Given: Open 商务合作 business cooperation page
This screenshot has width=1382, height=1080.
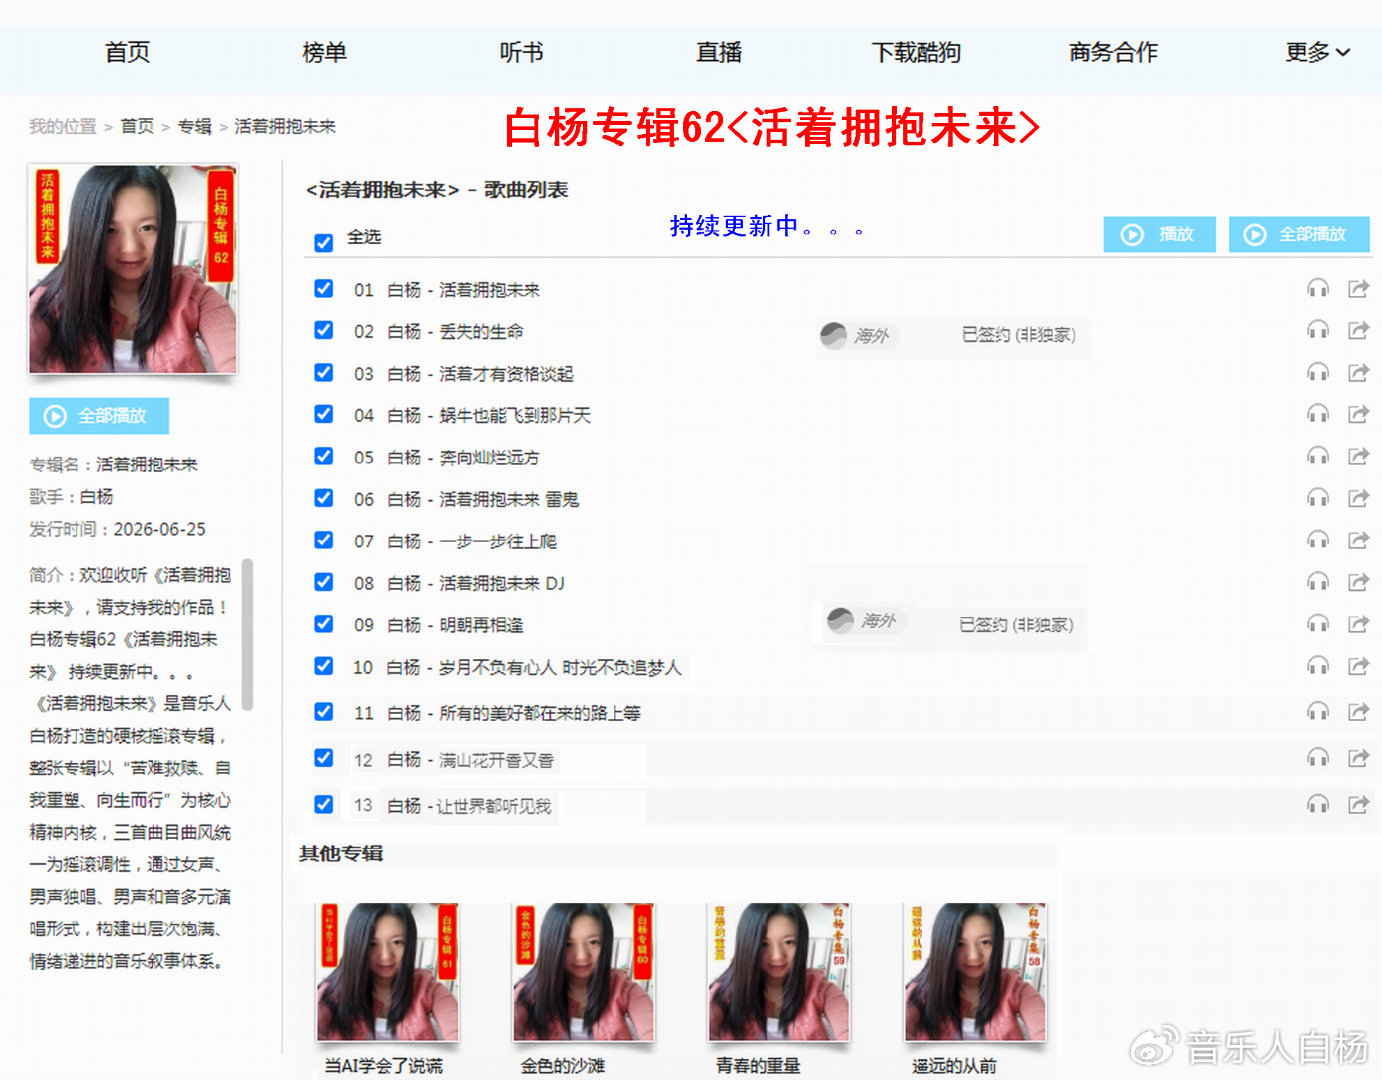Looking at the screenshot, I should click(x=1113, y=52).
